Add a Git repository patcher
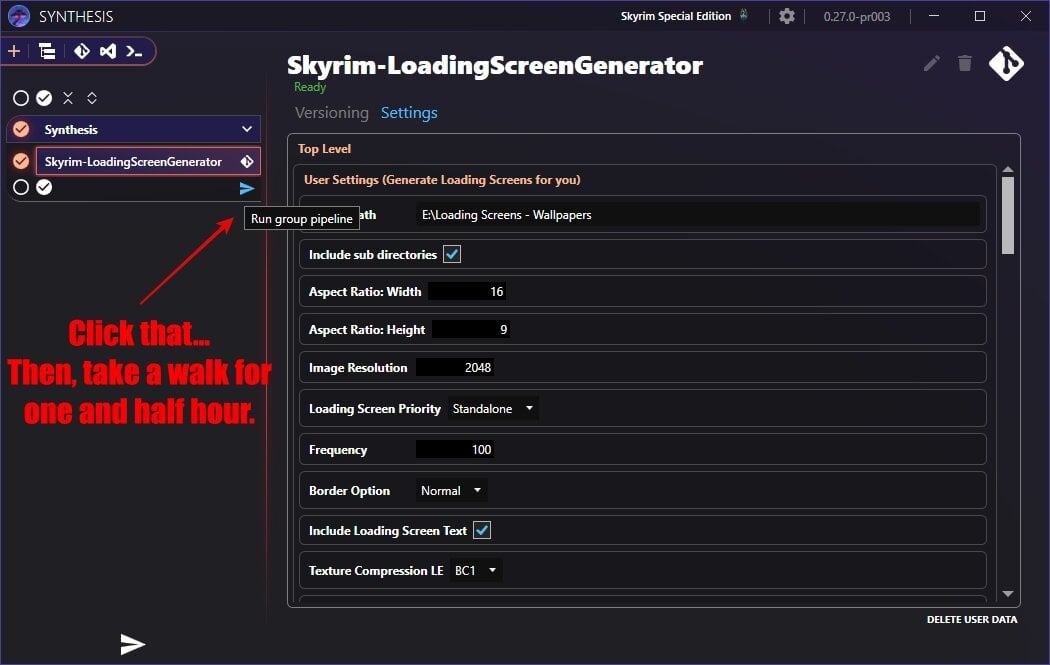Viewport: 1050px width, 665px height. tap(82, 51)
